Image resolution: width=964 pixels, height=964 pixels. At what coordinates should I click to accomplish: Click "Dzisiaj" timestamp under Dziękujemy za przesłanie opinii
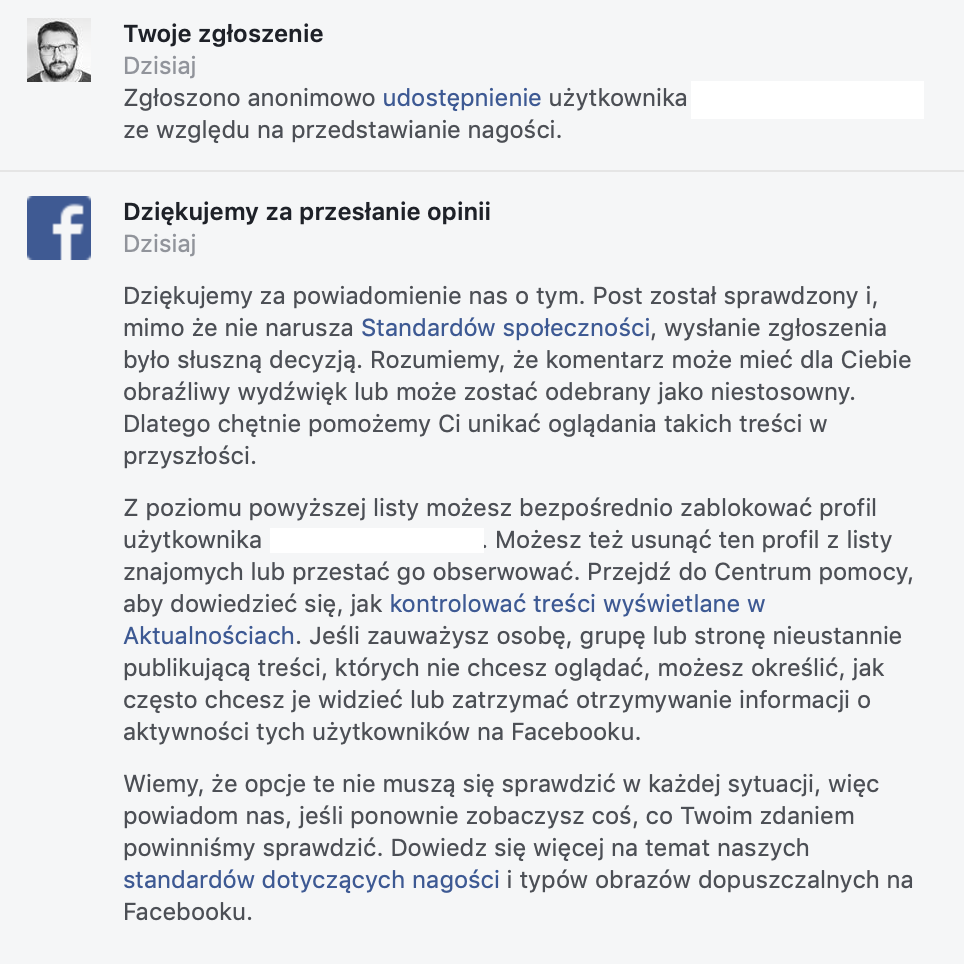[x=160, y=244]
